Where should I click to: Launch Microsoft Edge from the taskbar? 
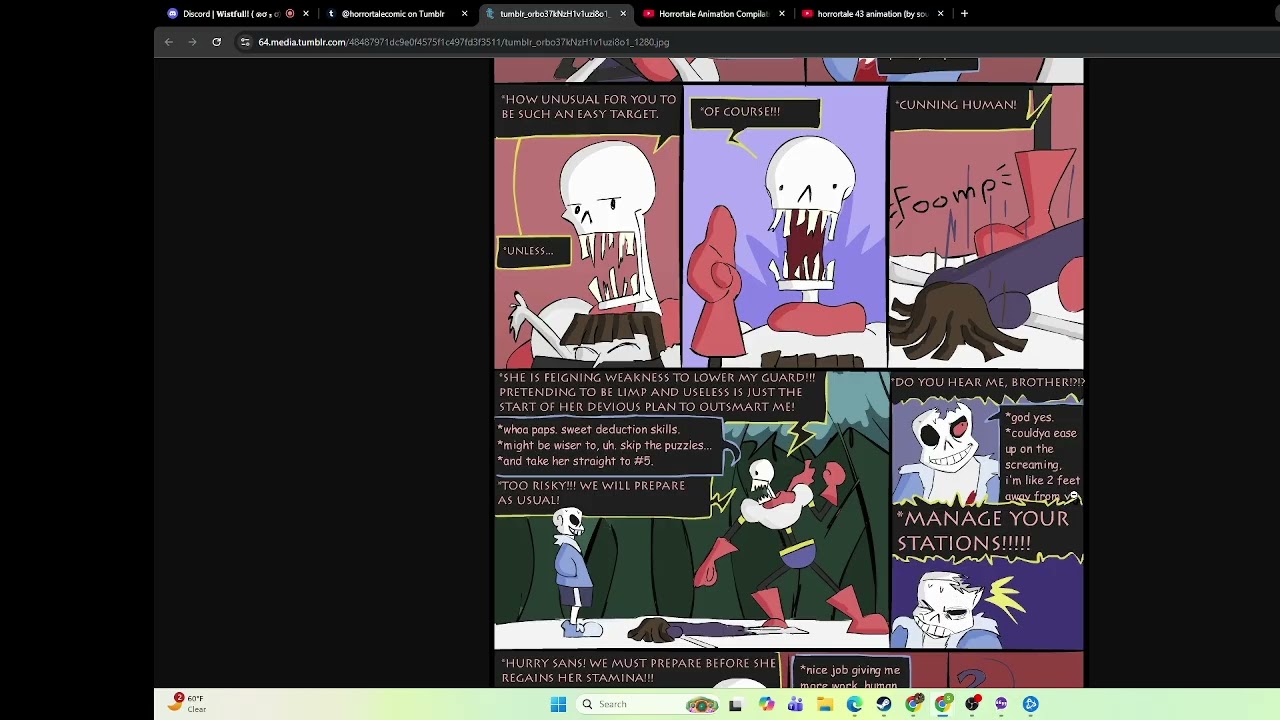tap(854, 704)
